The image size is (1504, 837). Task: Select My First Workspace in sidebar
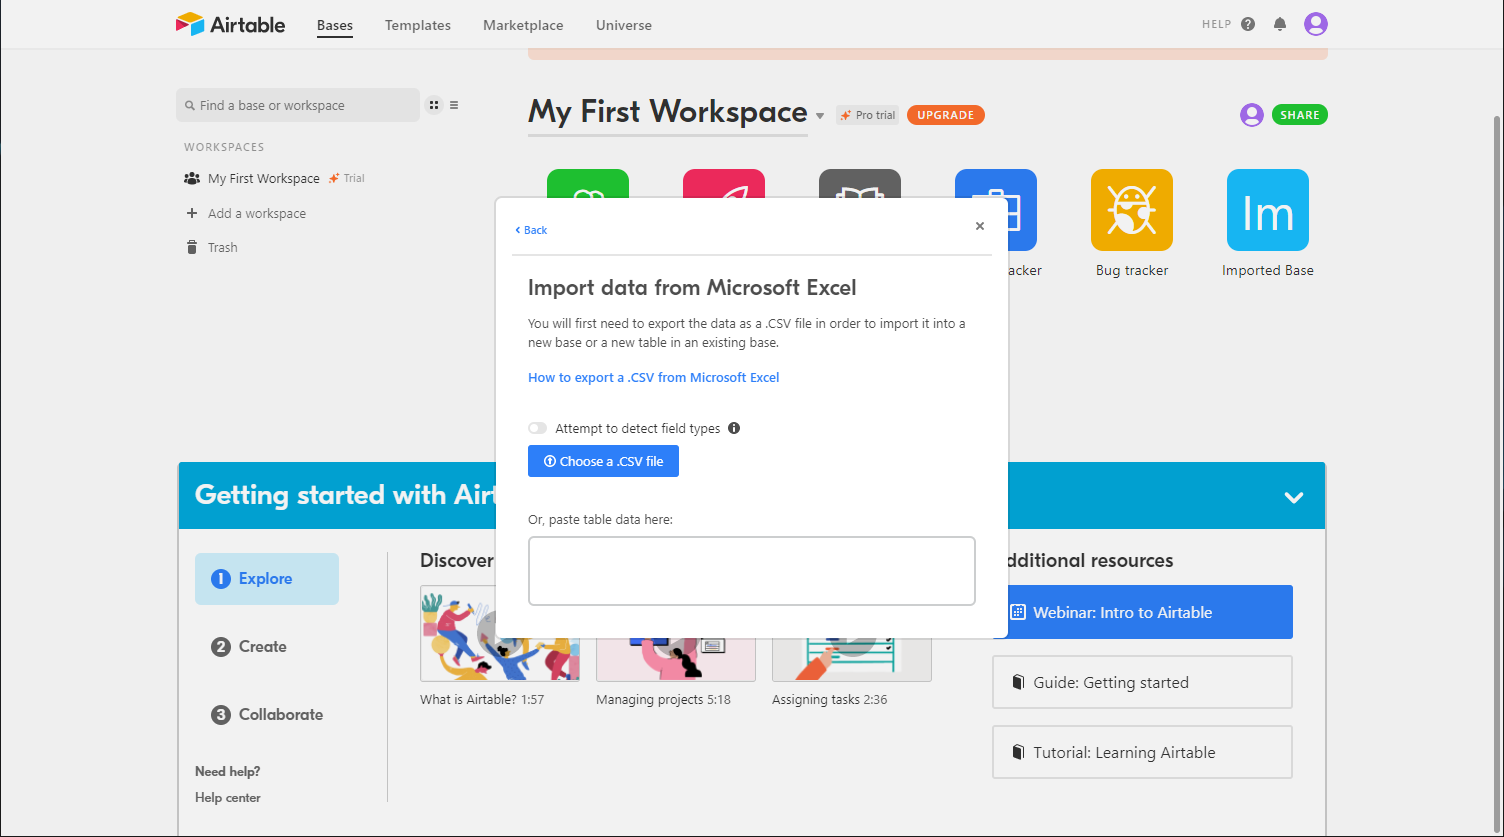pyautogui.click(x=264, y=178)
